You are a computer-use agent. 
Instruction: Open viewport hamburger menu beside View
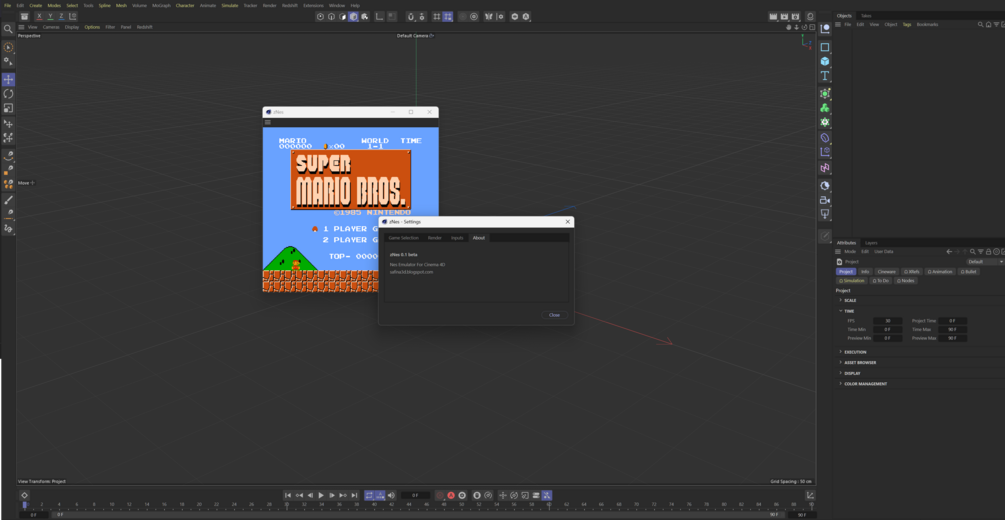pos(21,27)
